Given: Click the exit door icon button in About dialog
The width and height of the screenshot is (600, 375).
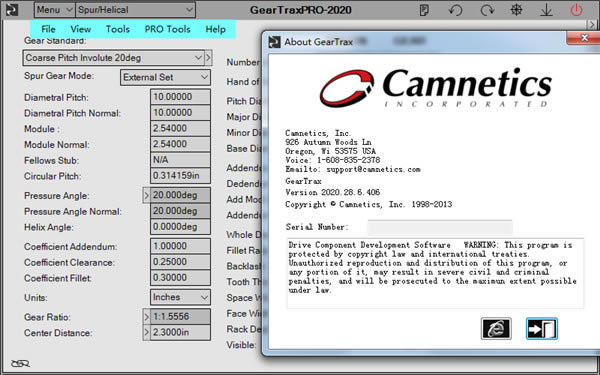Looking at the screenshot, I should 541,328.
